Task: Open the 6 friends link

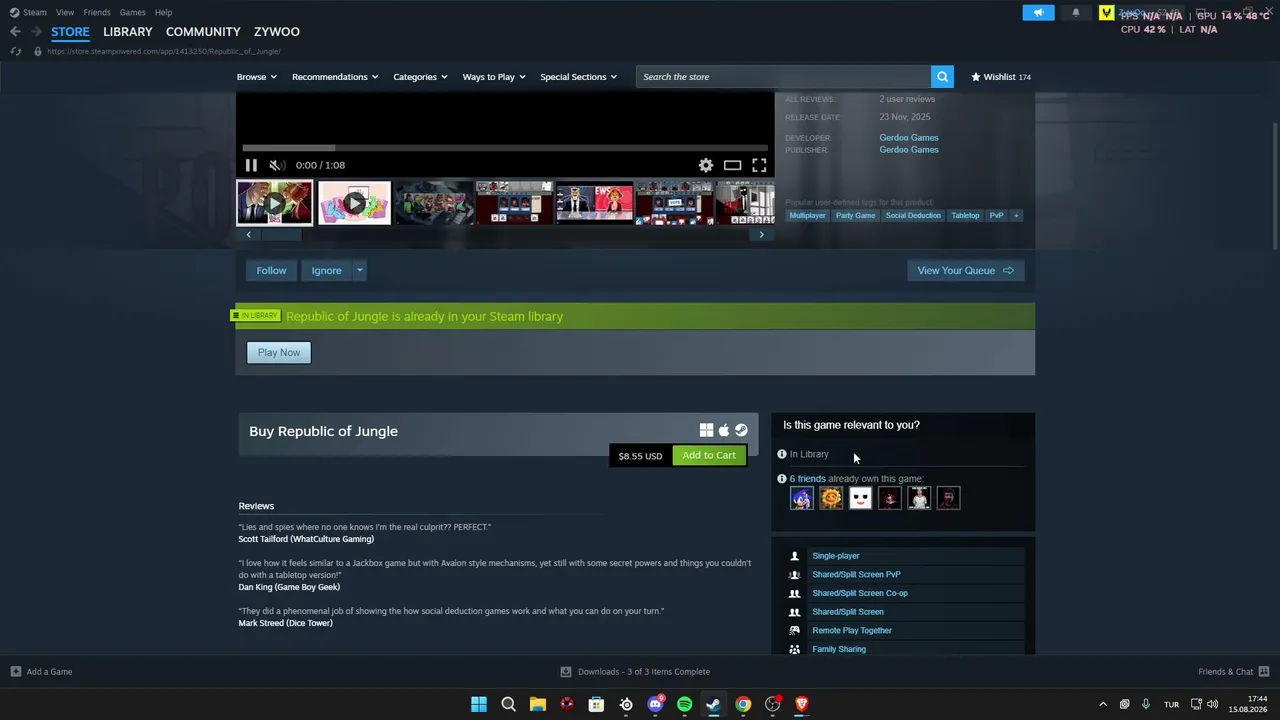Action: [x=808, y=479]
